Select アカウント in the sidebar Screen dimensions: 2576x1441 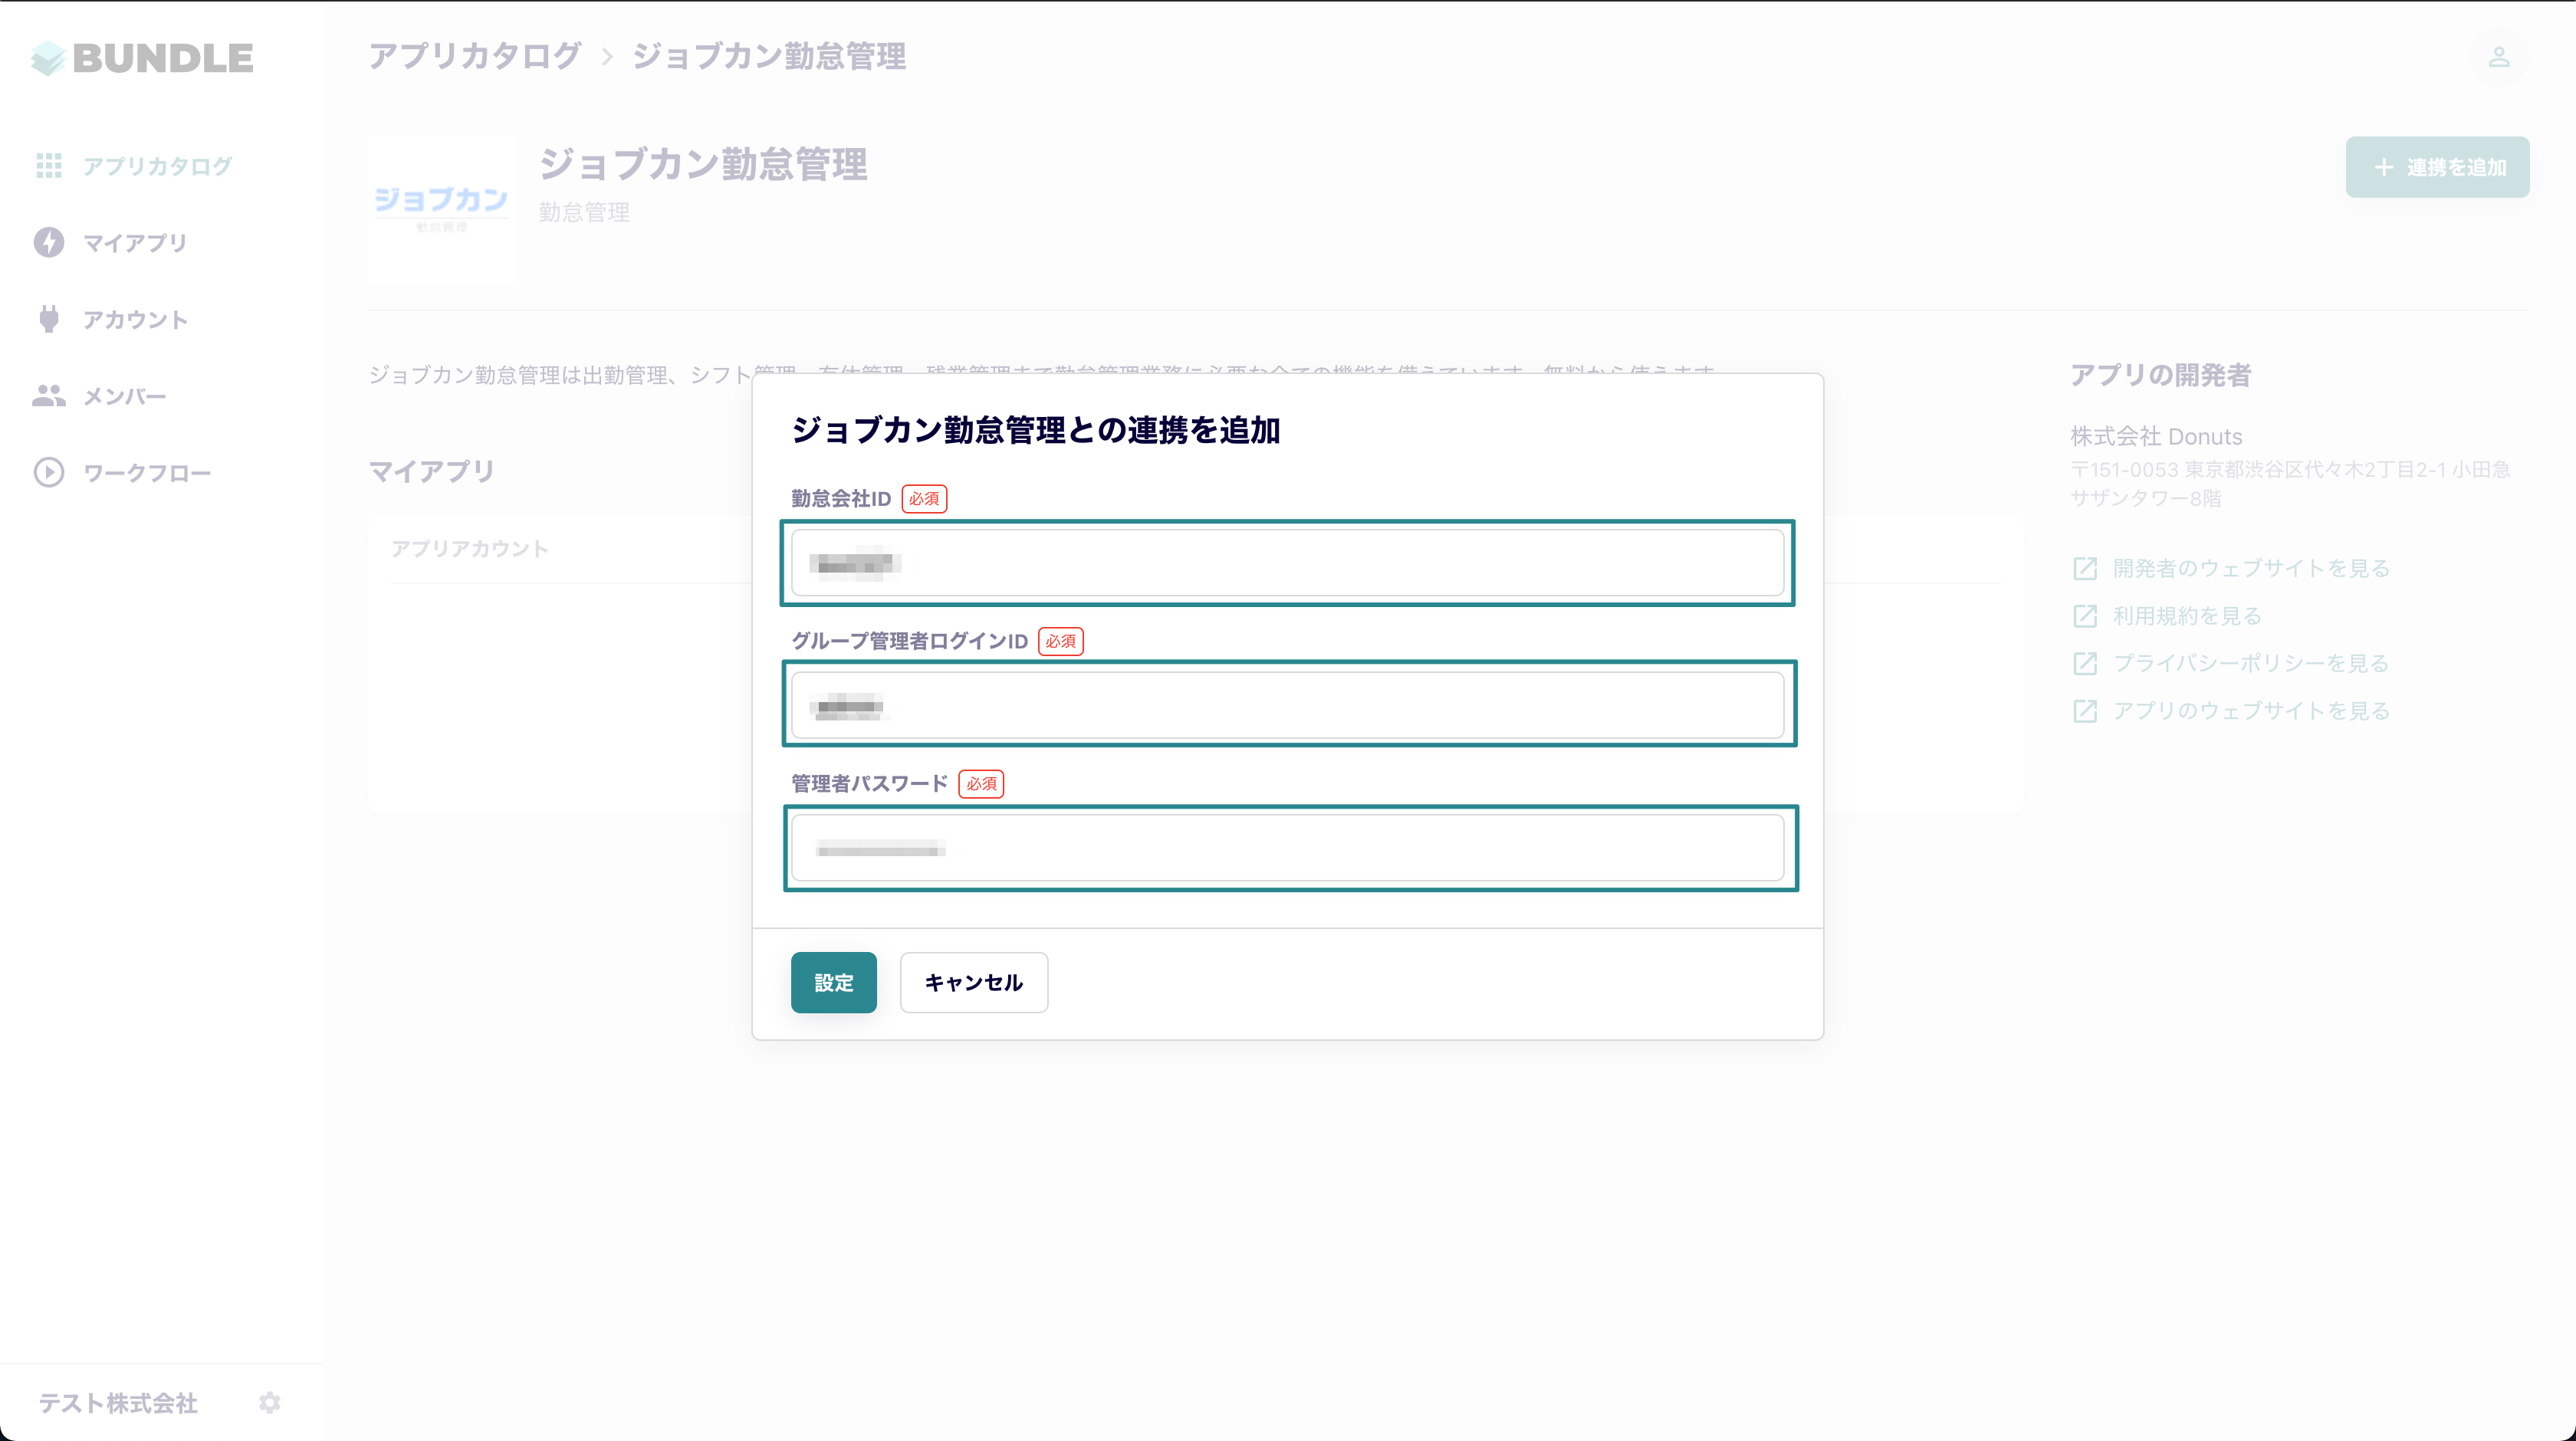coord(135,320)
